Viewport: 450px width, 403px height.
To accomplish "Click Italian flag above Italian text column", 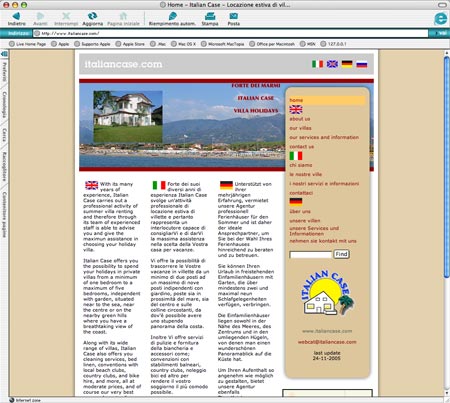I will (159, 185).
